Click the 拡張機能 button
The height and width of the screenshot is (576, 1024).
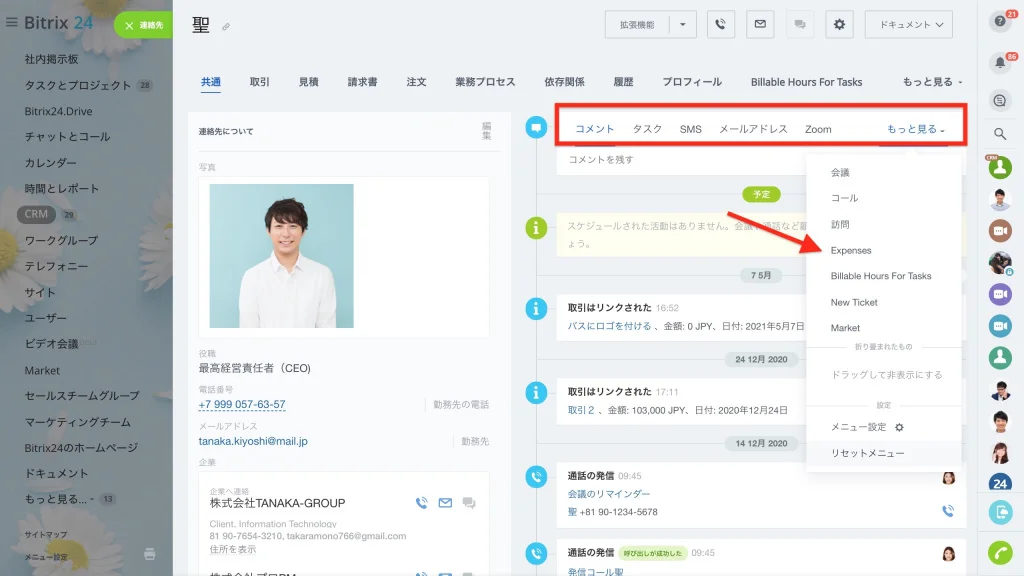tap(637, 25)
